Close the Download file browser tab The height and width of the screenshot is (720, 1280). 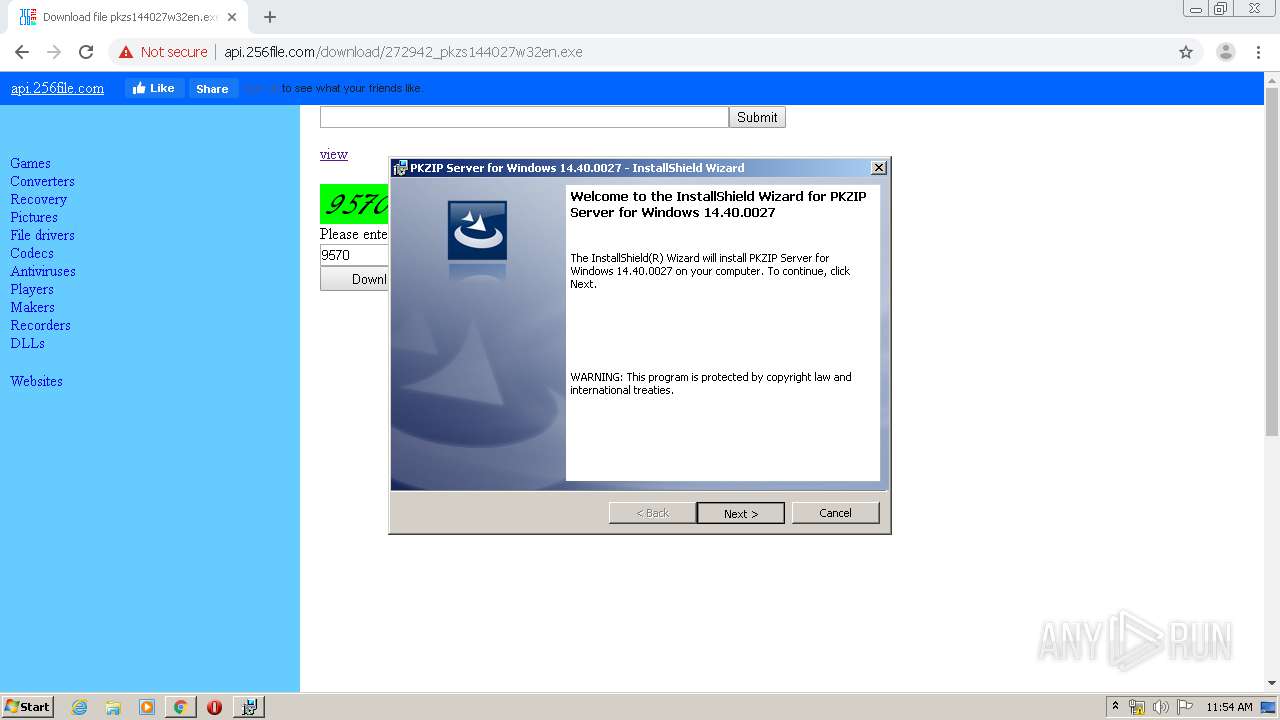232,17
